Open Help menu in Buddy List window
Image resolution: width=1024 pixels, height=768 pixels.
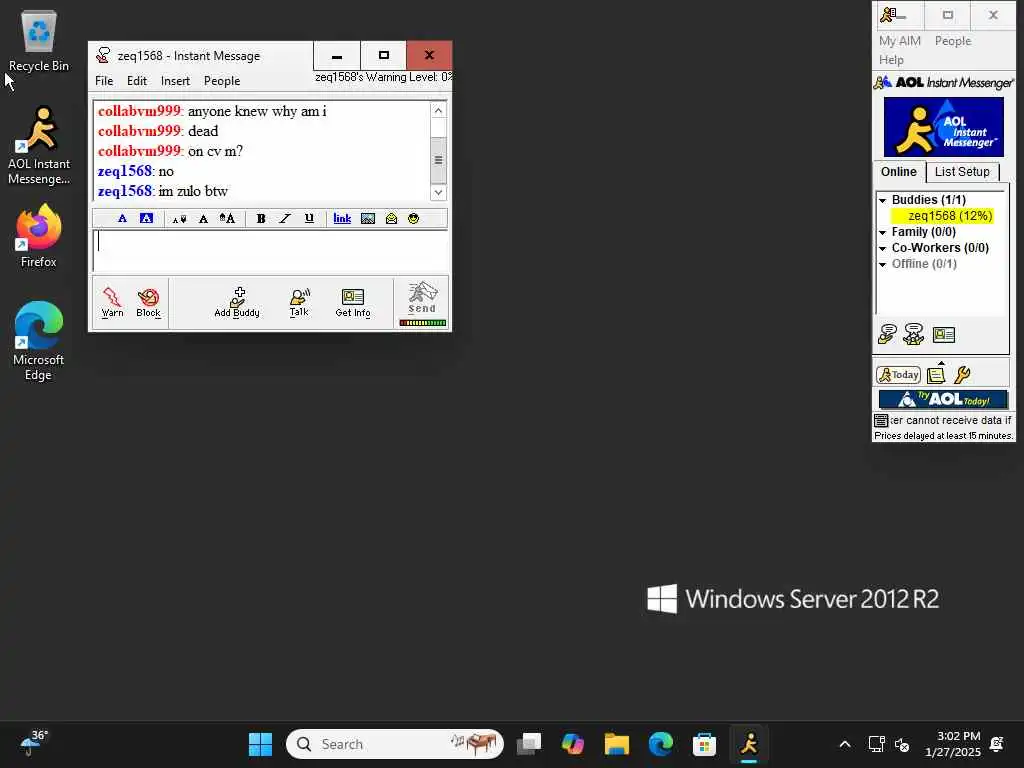click(891, 59)
